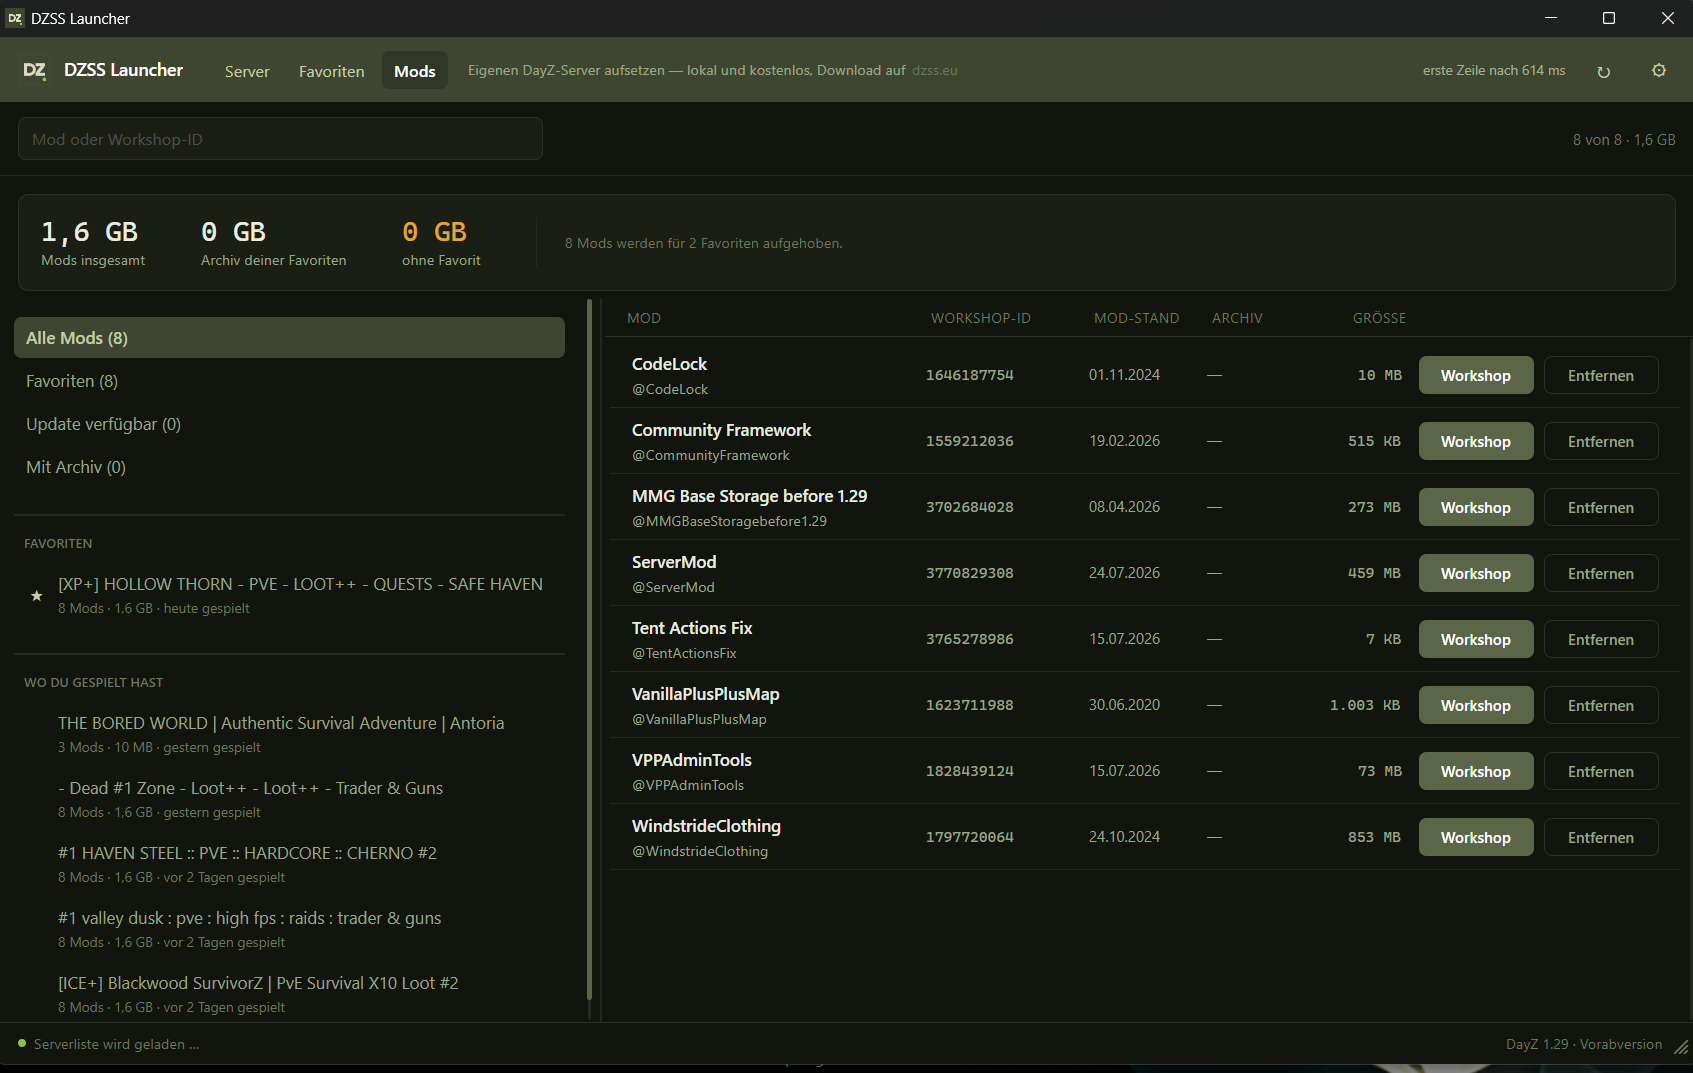Click the MOD-STAND column header

click(1136, 318)
